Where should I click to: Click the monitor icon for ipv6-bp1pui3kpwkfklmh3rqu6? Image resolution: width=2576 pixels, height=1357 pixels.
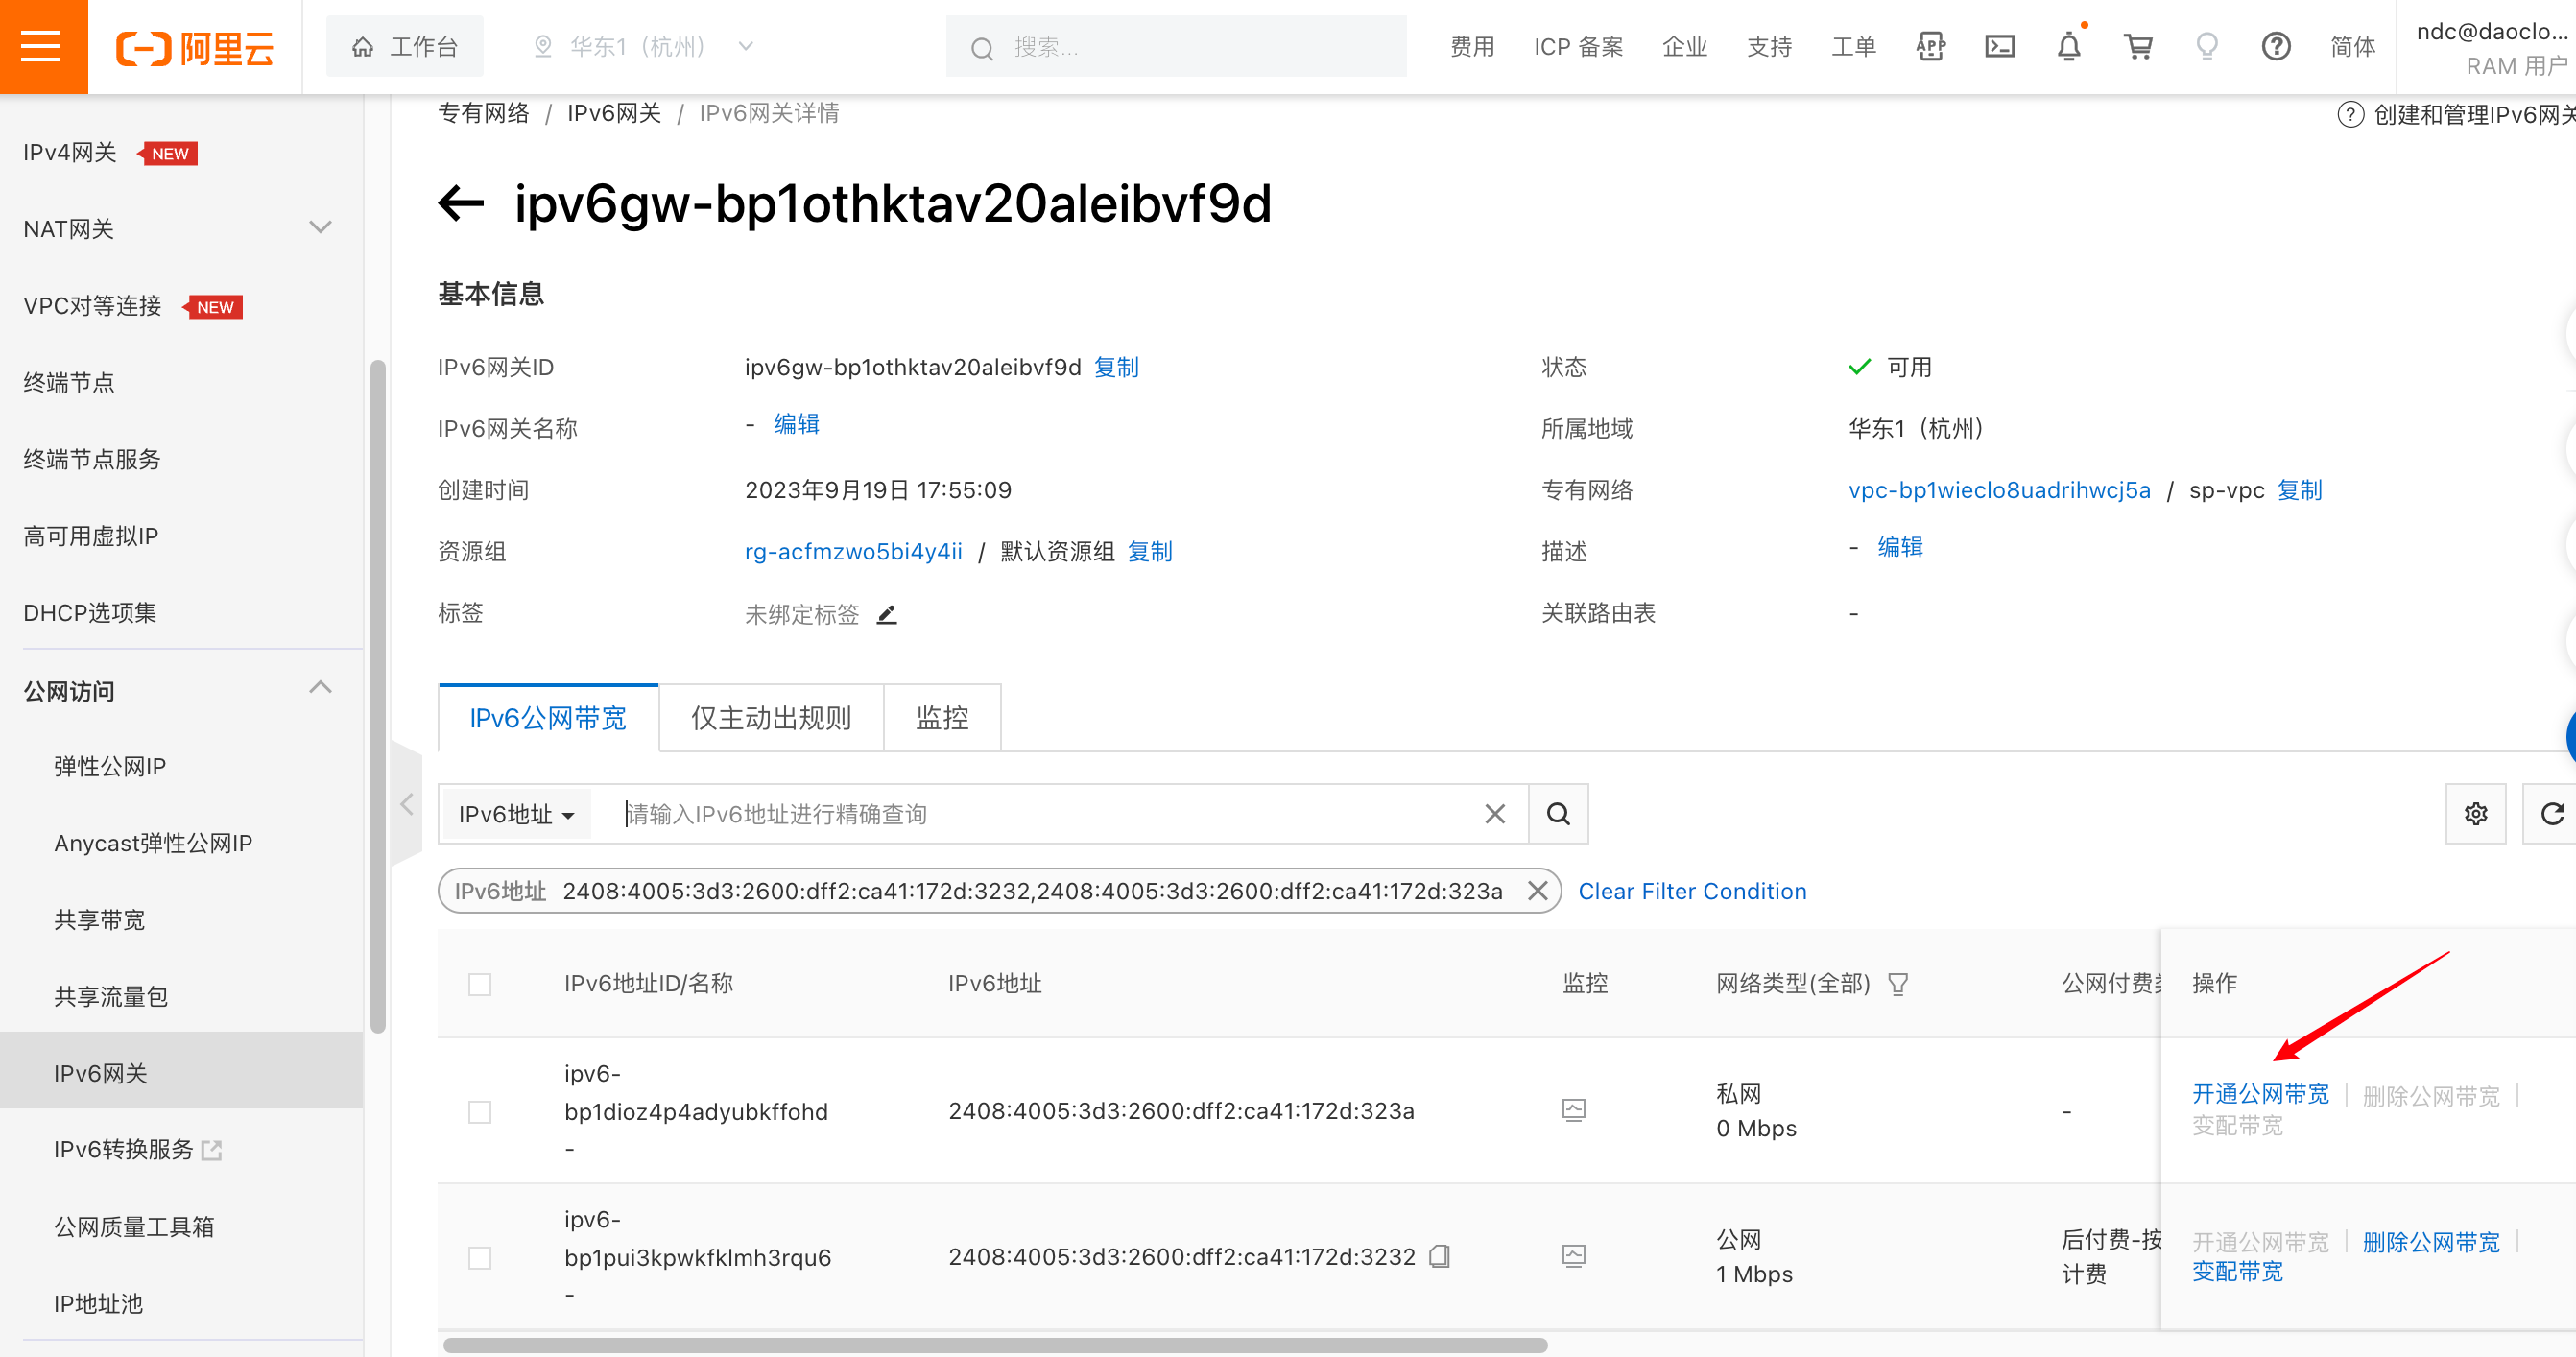[1574, 1256]
